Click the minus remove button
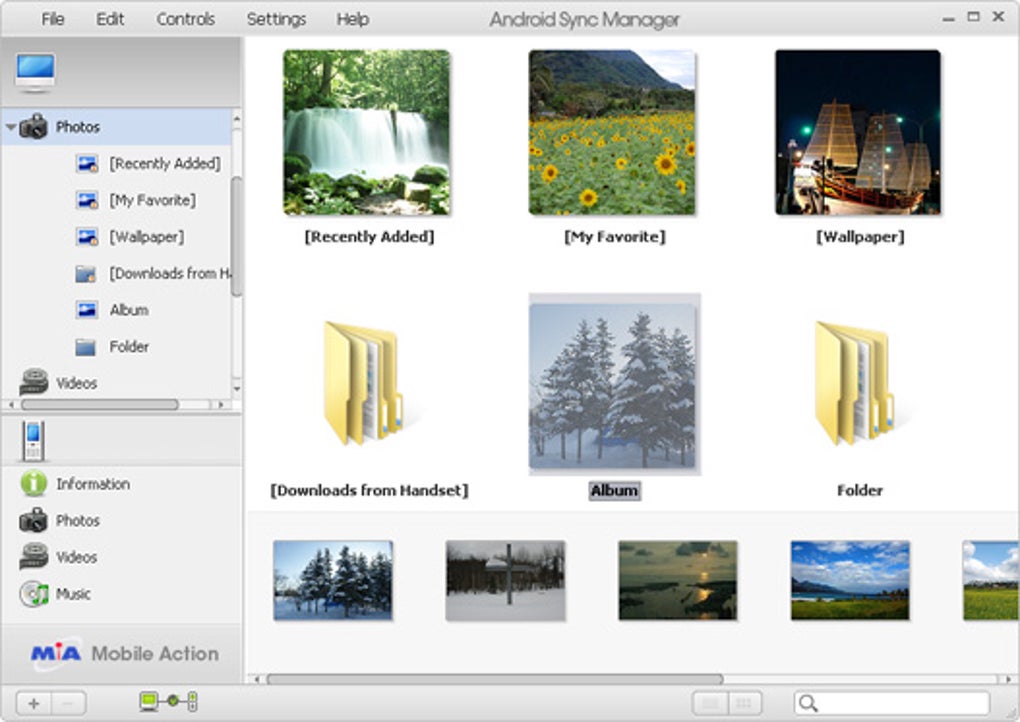The width and height of the screenshot is (1020, 722). tap(68, 703)
